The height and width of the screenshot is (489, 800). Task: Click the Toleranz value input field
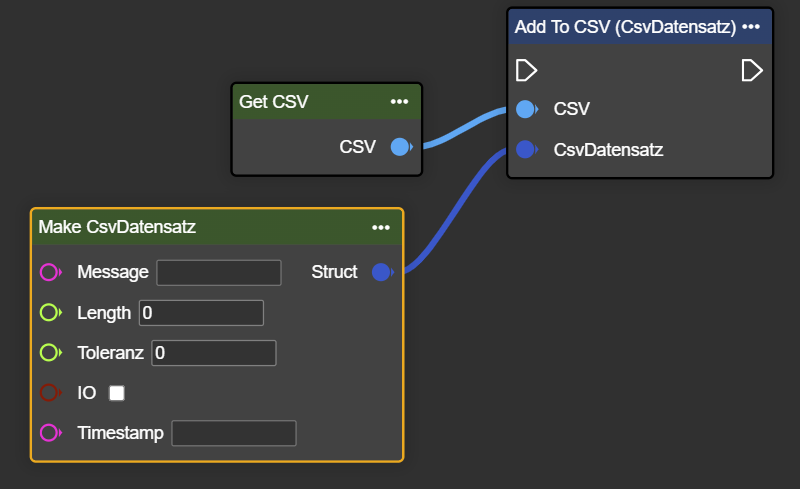pyautogui.click(x=213, y=353)
